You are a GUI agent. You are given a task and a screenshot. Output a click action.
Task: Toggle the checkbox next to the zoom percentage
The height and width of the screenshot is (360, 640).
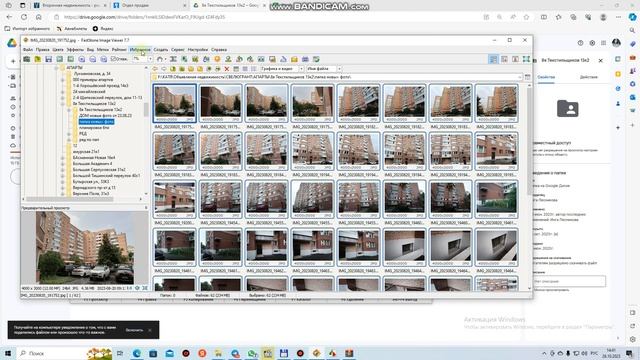click(114, 60)
